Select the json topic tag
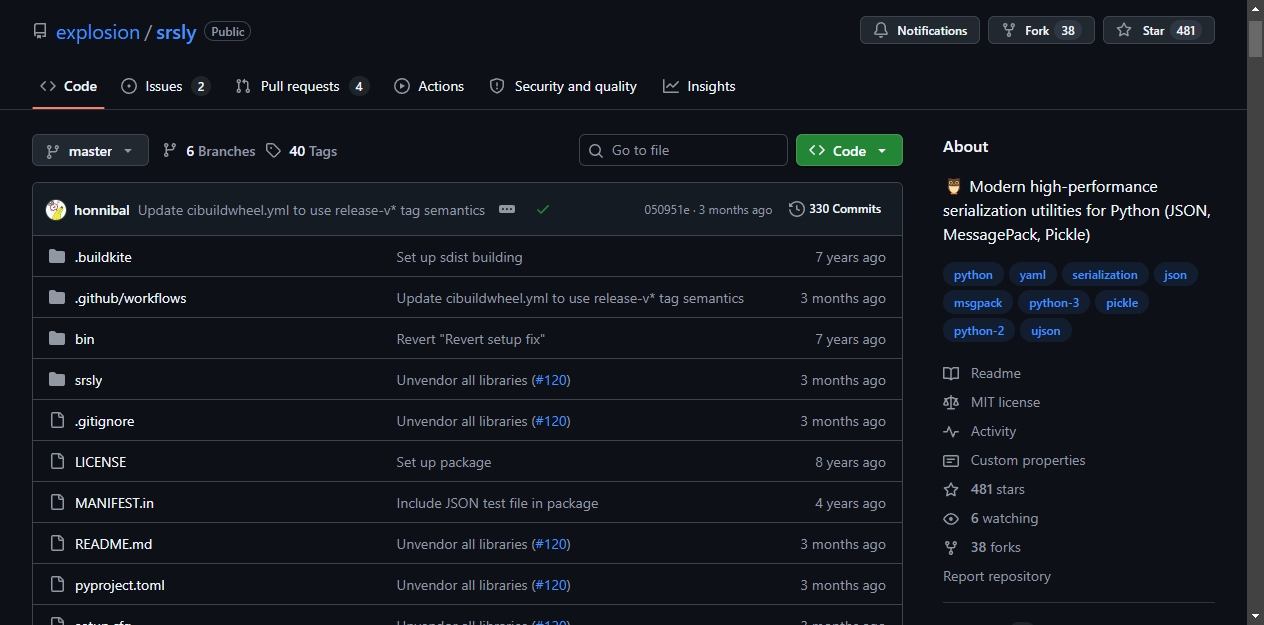 tap(1176, 275)
